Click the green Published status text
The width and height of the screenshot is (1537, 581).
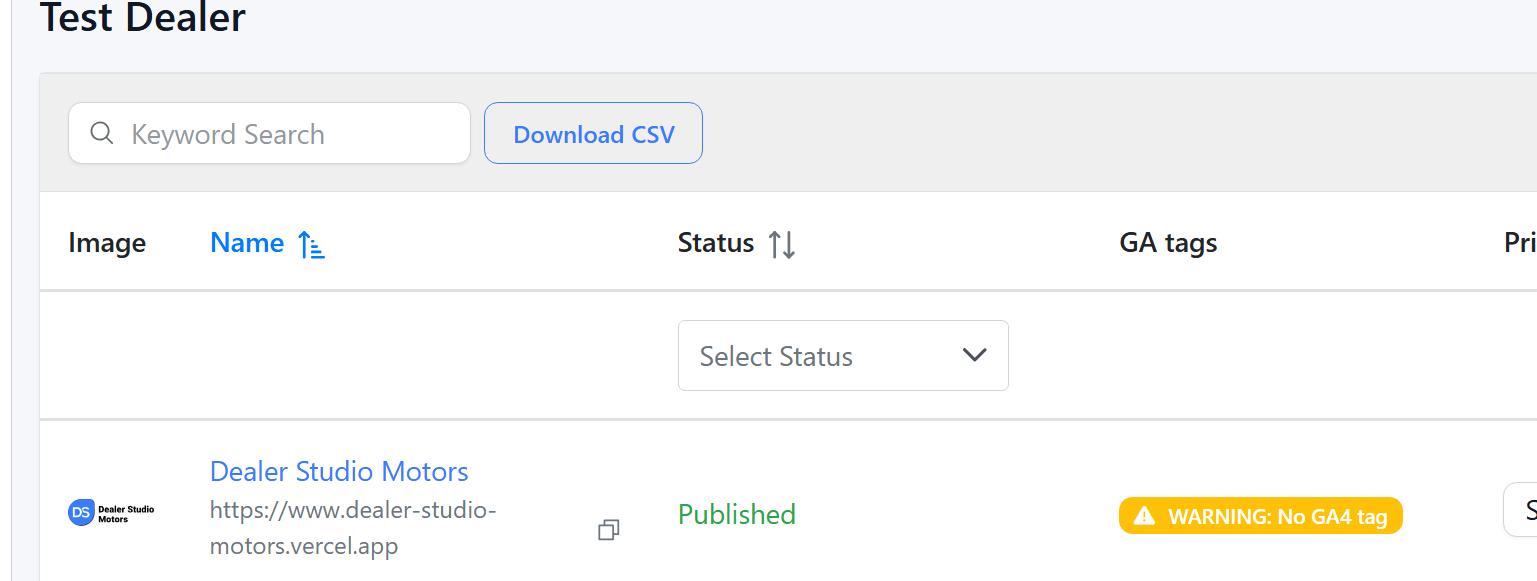point(737,515)
